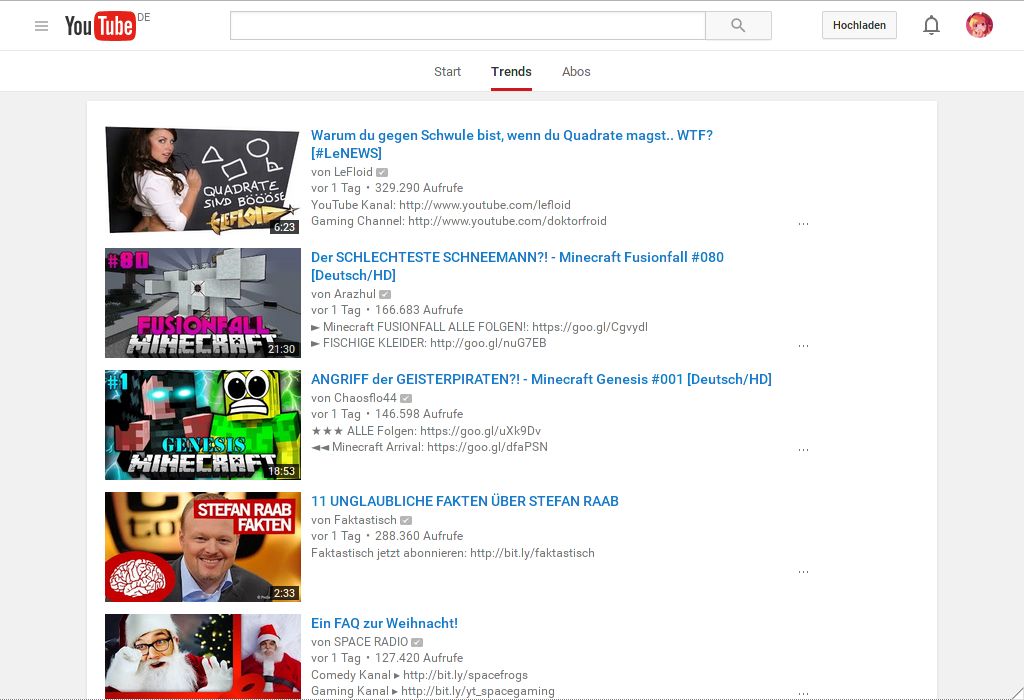Click Santa Claus Weihnacht thumbnail

tap(203, 657)
